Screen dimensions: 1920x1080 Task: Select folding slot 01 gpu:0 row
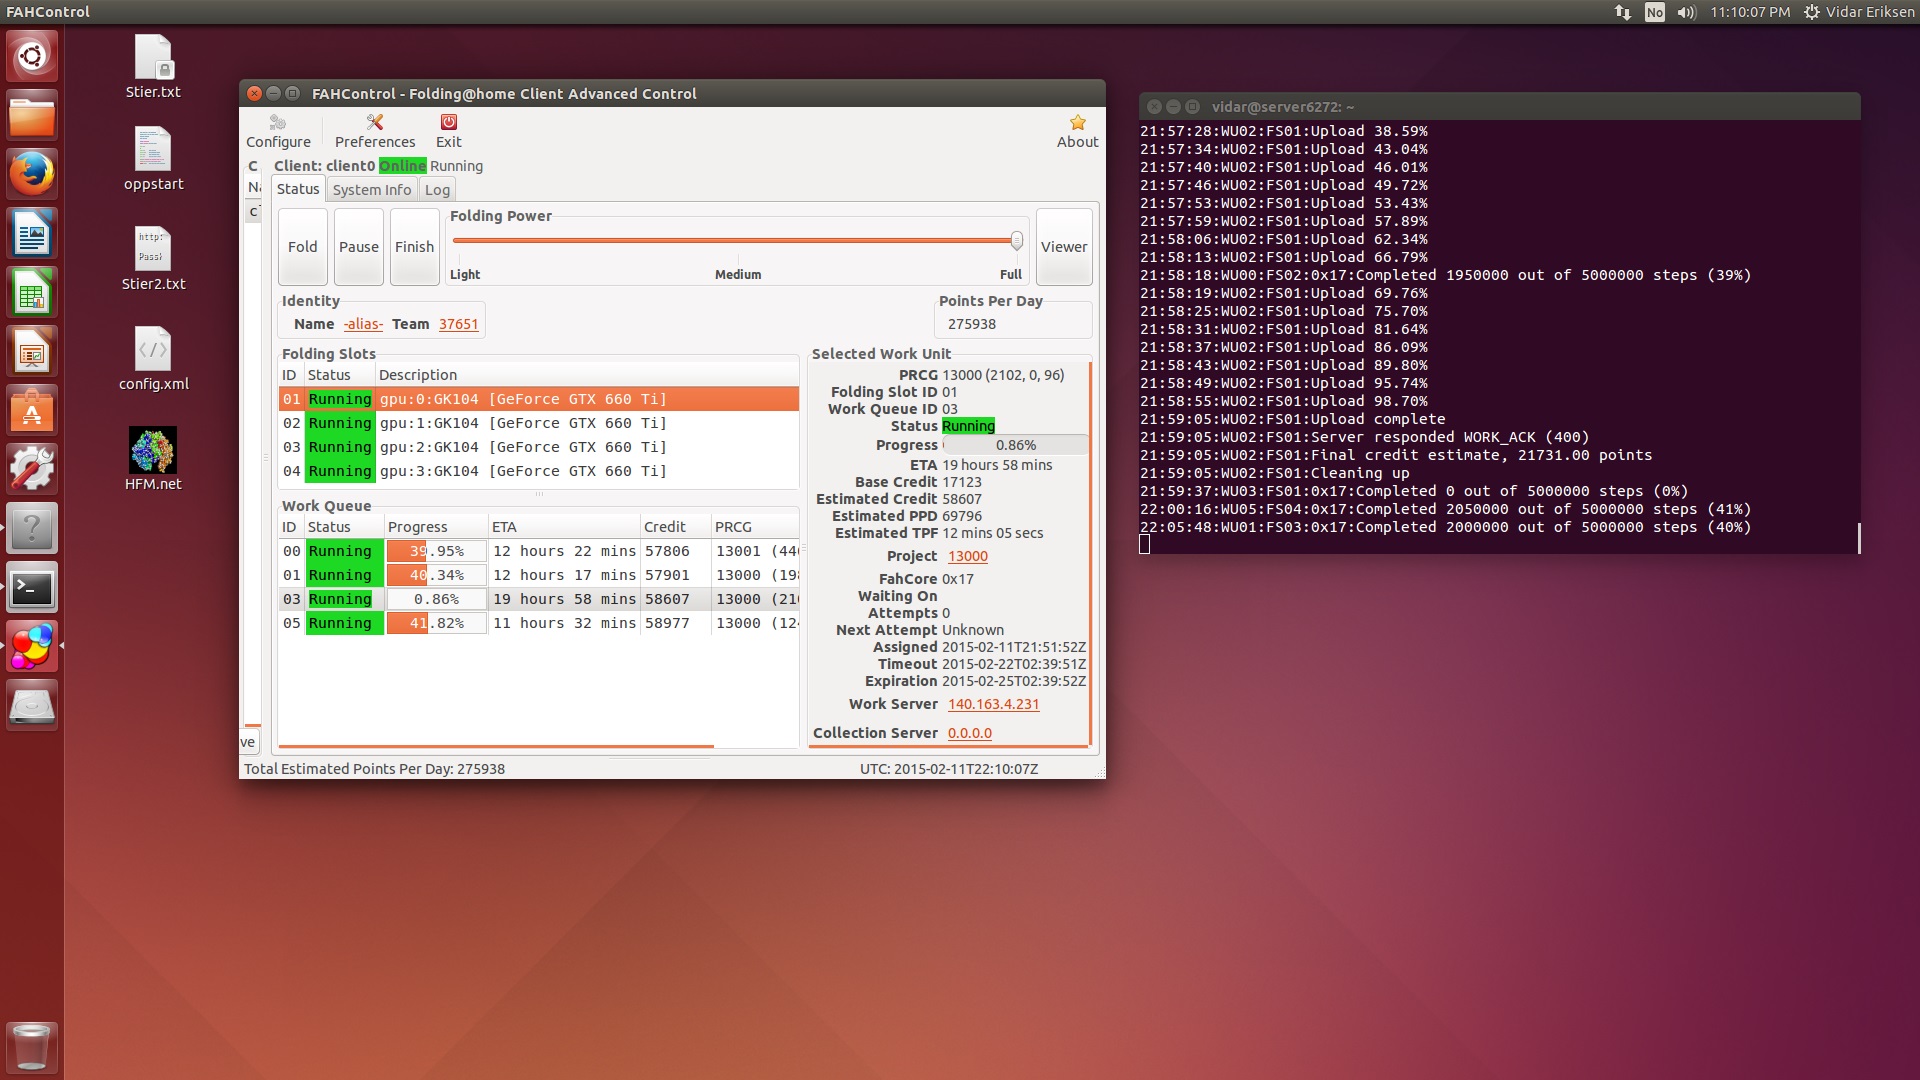point(539,399)
